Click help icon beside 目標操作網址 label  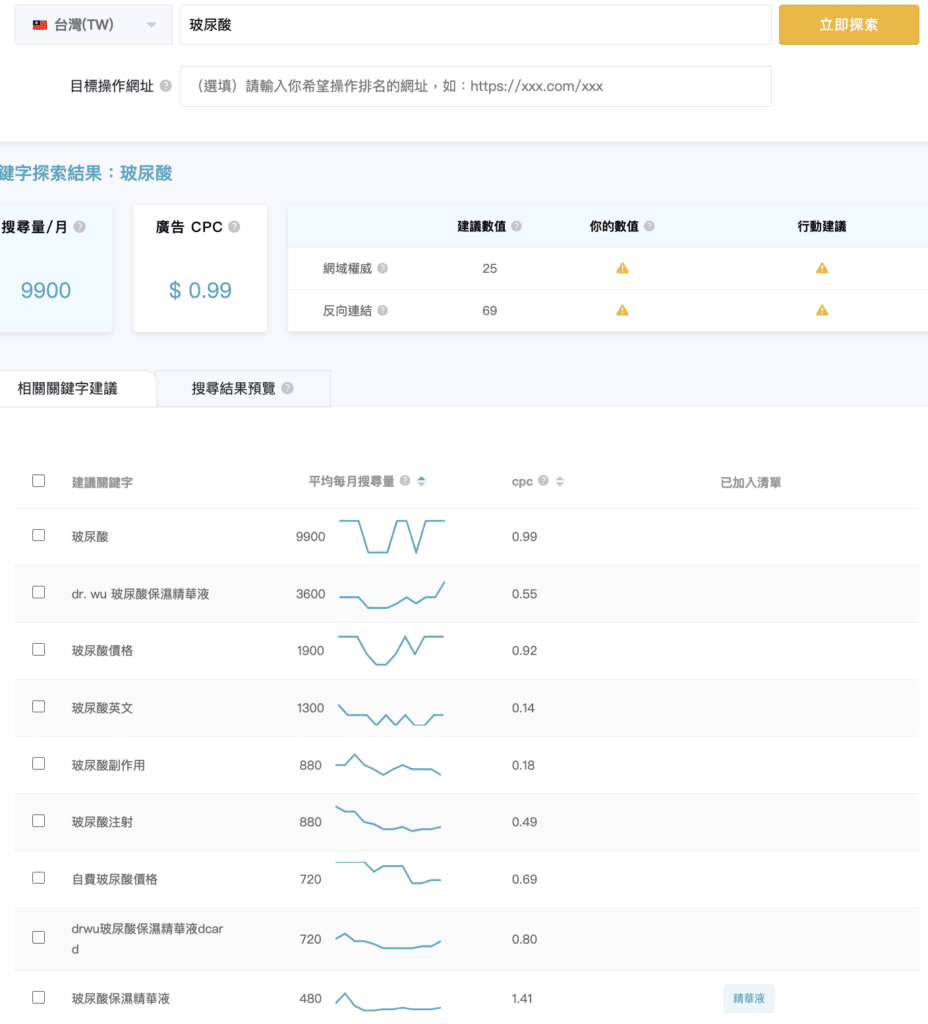point(165,86)
